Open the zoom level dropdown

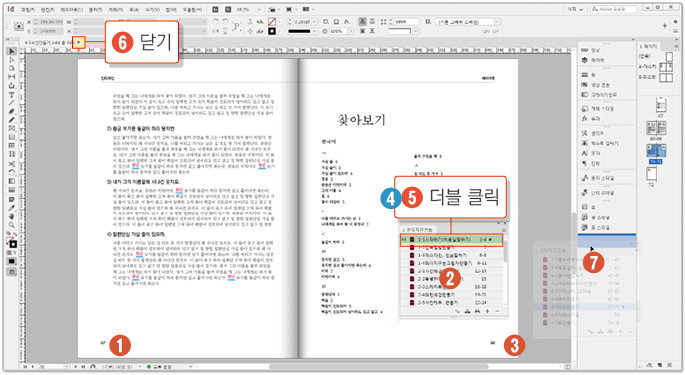coord(259,9)
